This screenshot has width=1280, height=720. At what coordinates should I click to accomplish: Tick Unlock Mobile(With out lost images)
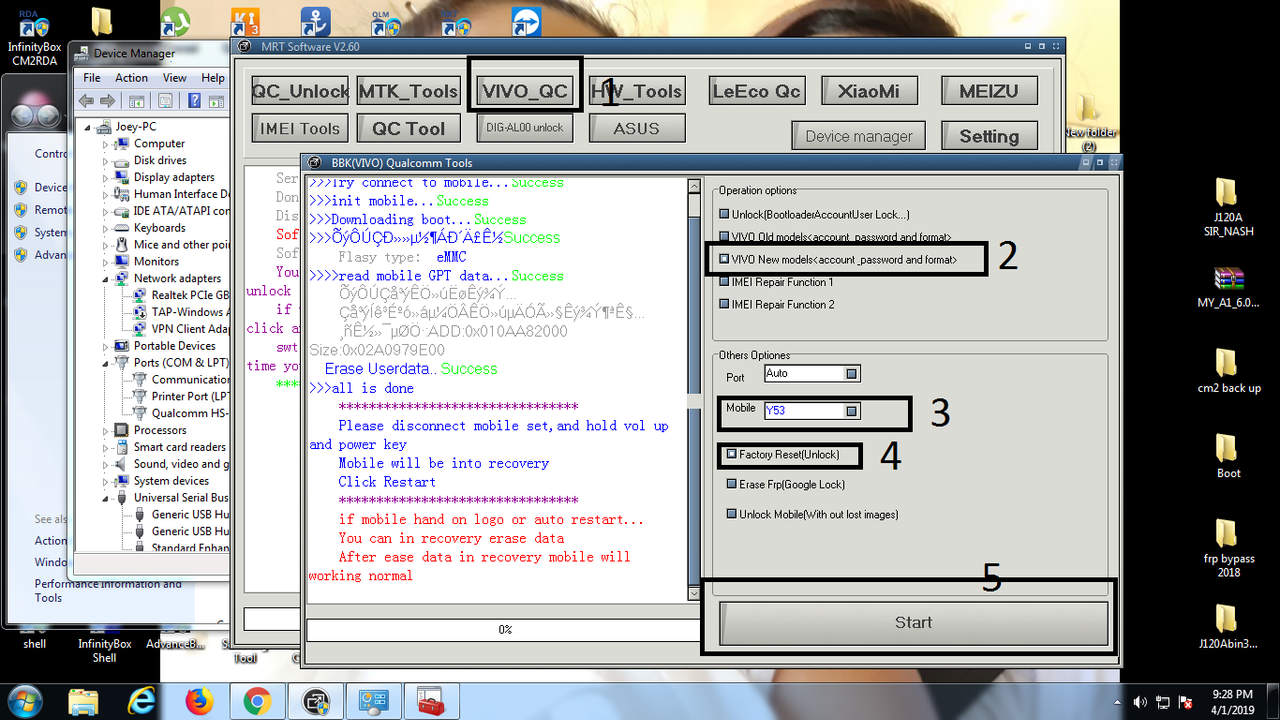[732, 514]
